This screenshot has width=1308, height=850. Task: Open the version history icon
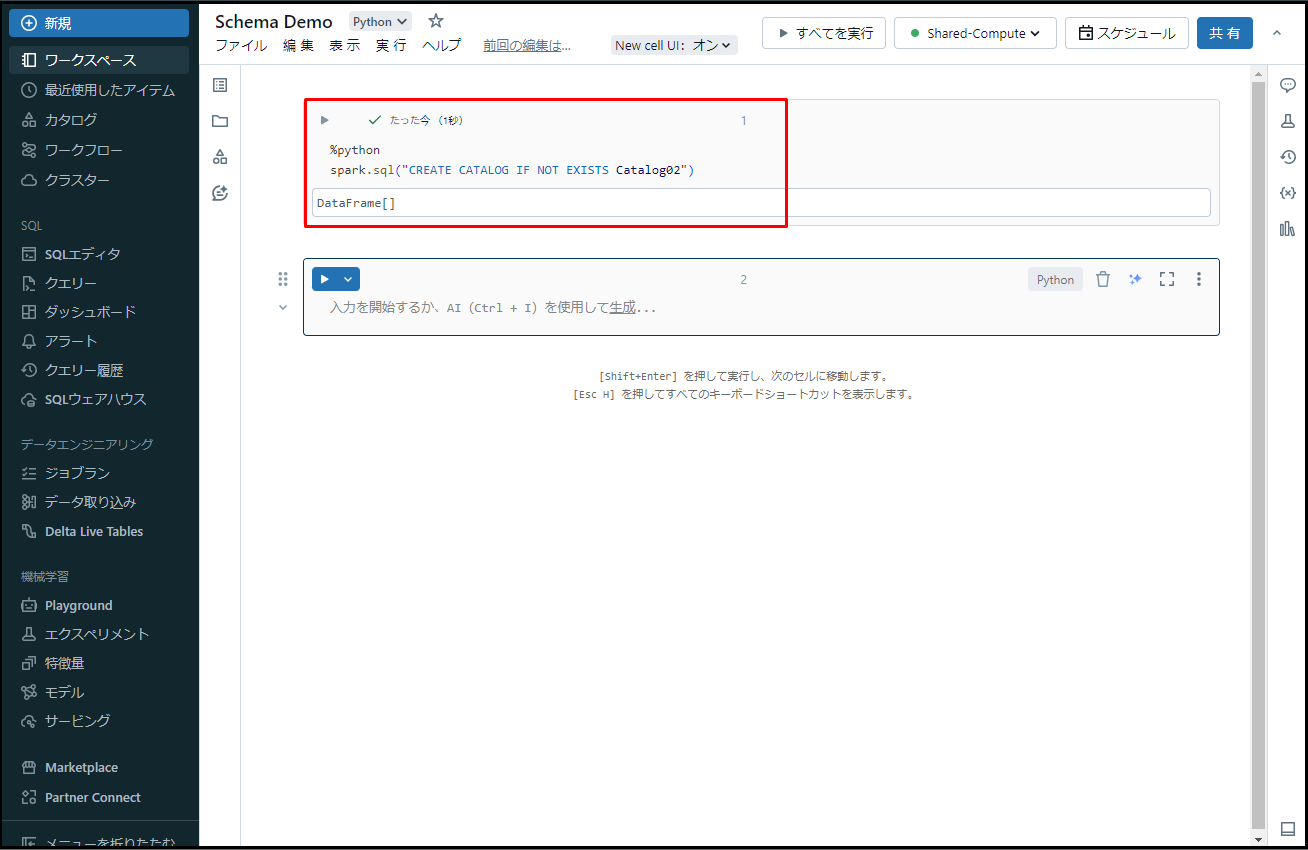[x=1288, y=157]
